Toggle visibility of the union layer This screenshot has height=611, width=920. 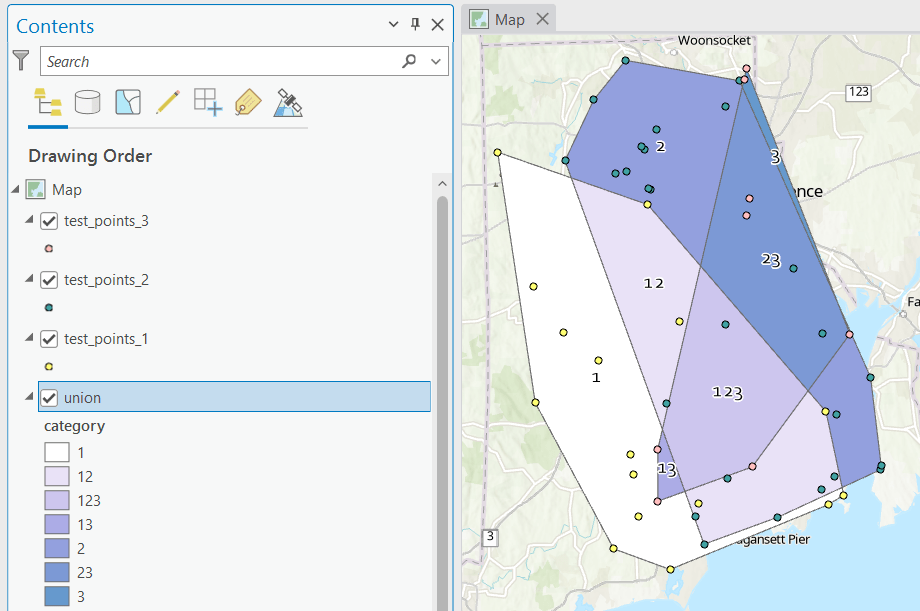tap(49, 398)
